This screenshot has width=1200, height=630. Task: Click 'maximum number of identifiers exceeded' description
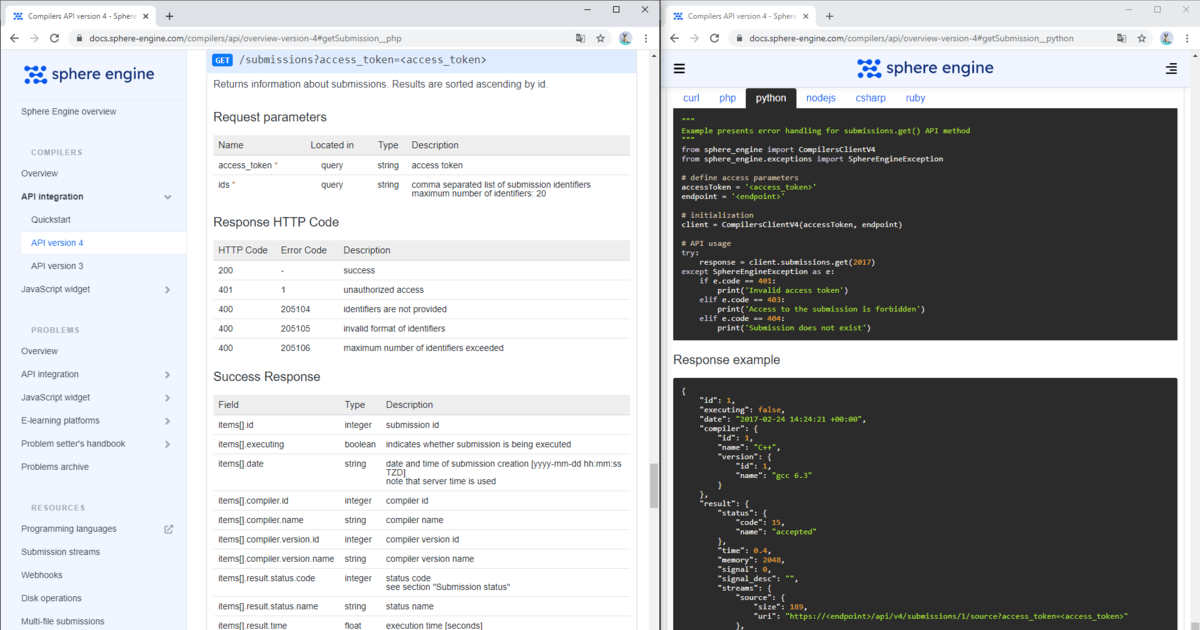[x=423, y=348]
